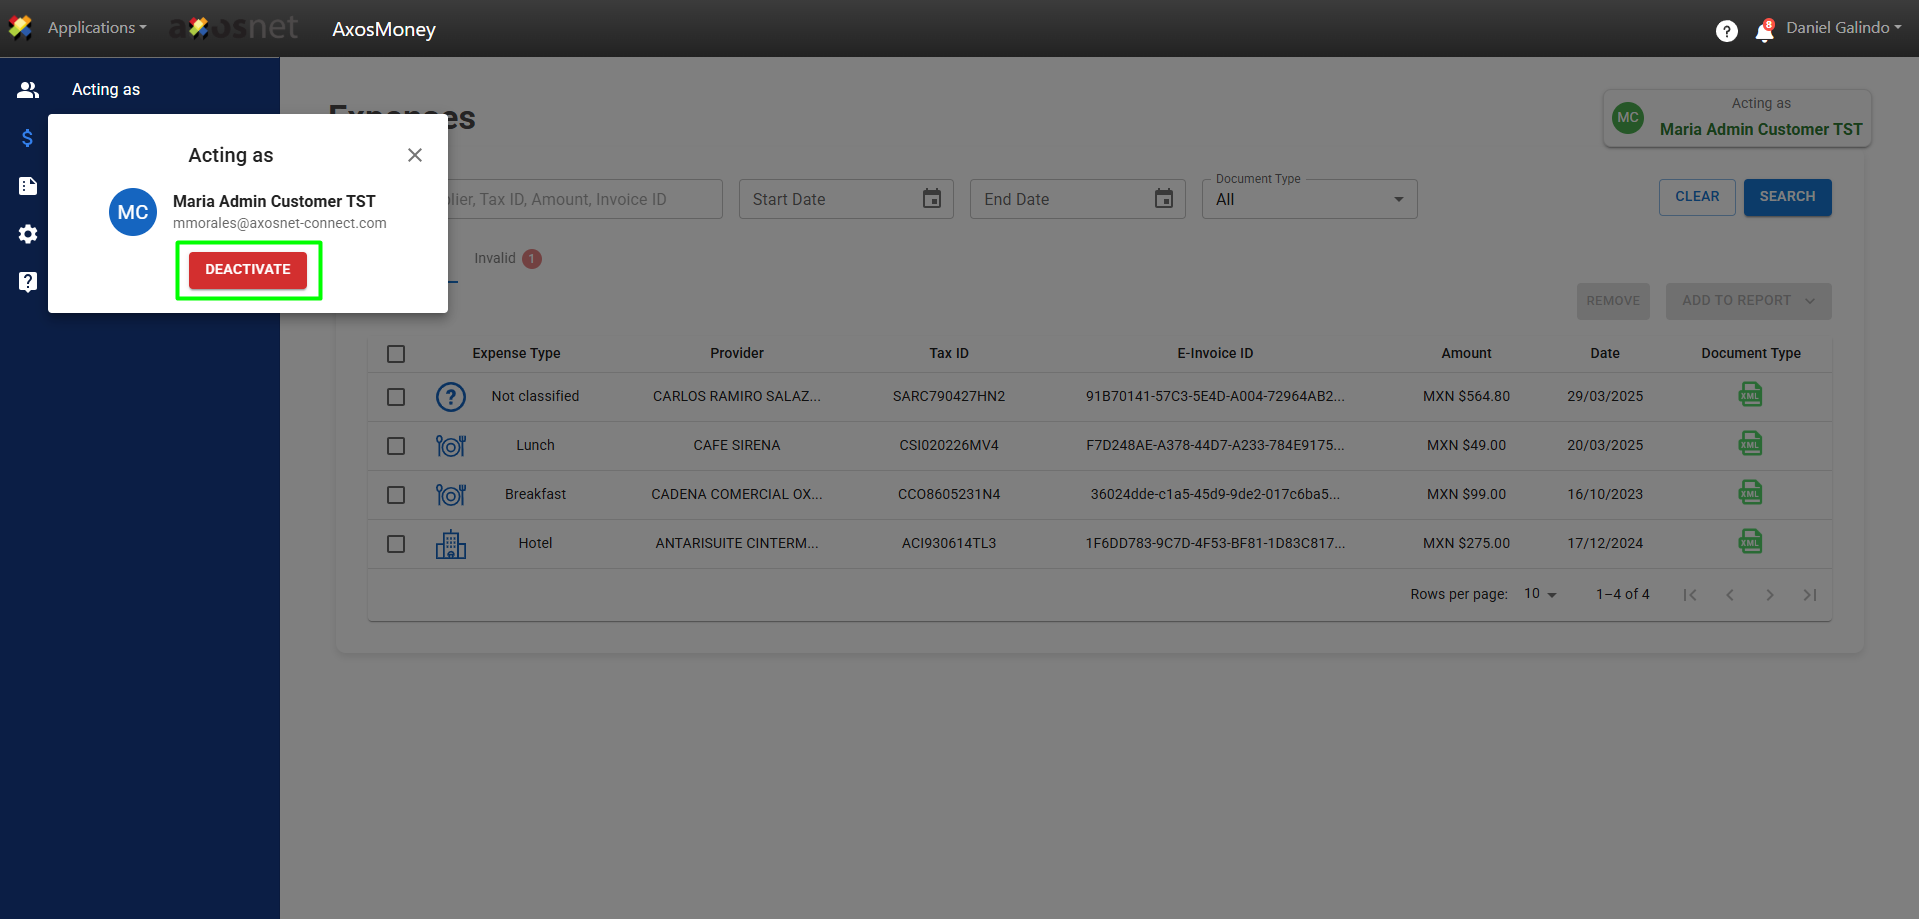This screenshot has width=1919, height=919.
Task: Click the red Deactivate button
Action: coord(248,270)
